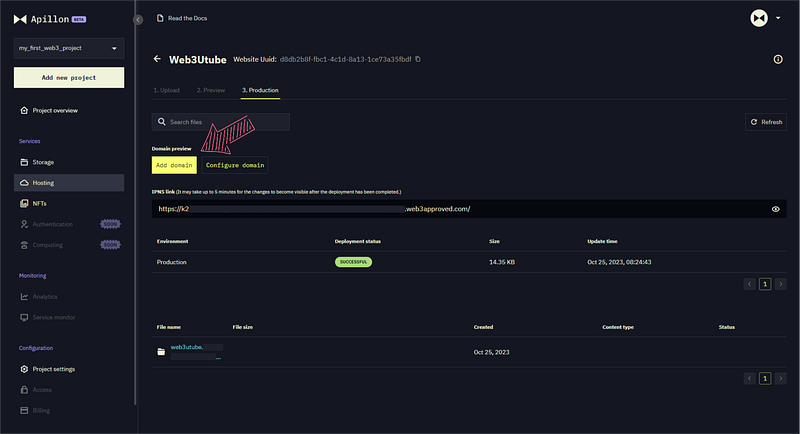Click the info icon at top right
This screenshot has width=800, height=434.
(x=778, y=60)
